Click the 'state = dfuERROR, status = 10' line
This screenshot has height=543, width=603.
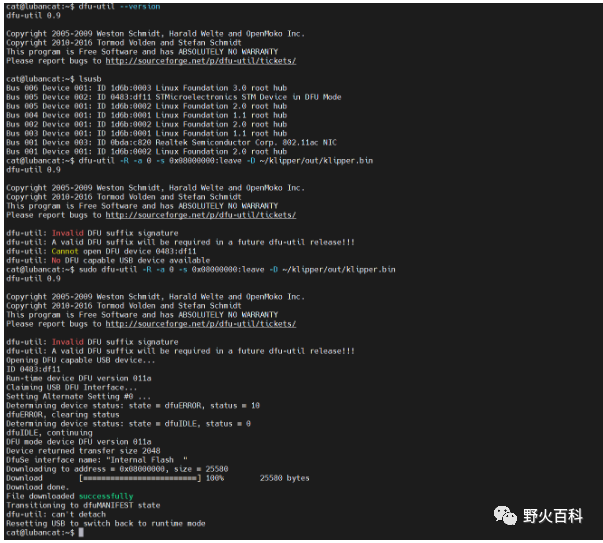tap(133, 405)
